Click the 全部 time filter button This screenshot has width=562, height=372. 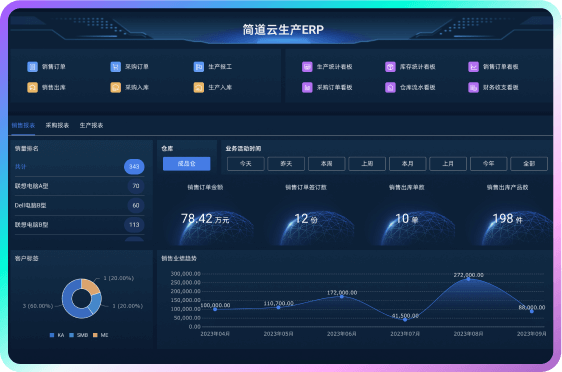529,164
